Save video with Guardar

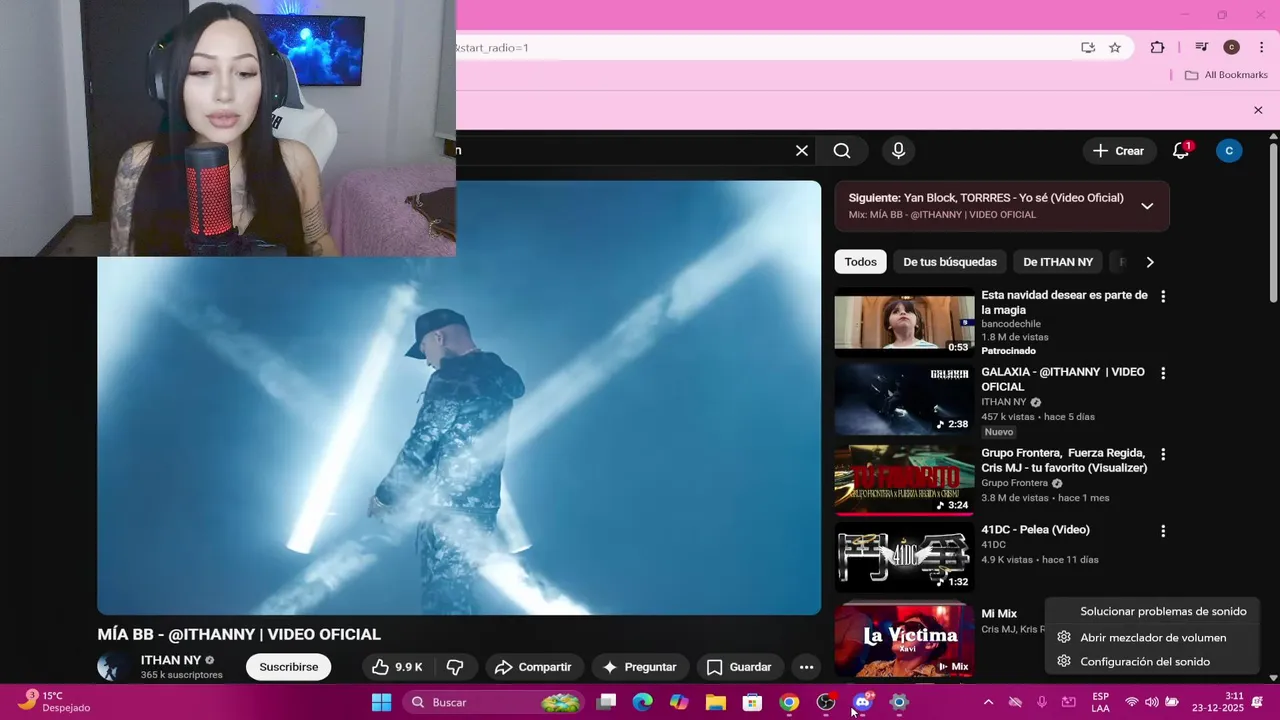(x=739, y=667)
